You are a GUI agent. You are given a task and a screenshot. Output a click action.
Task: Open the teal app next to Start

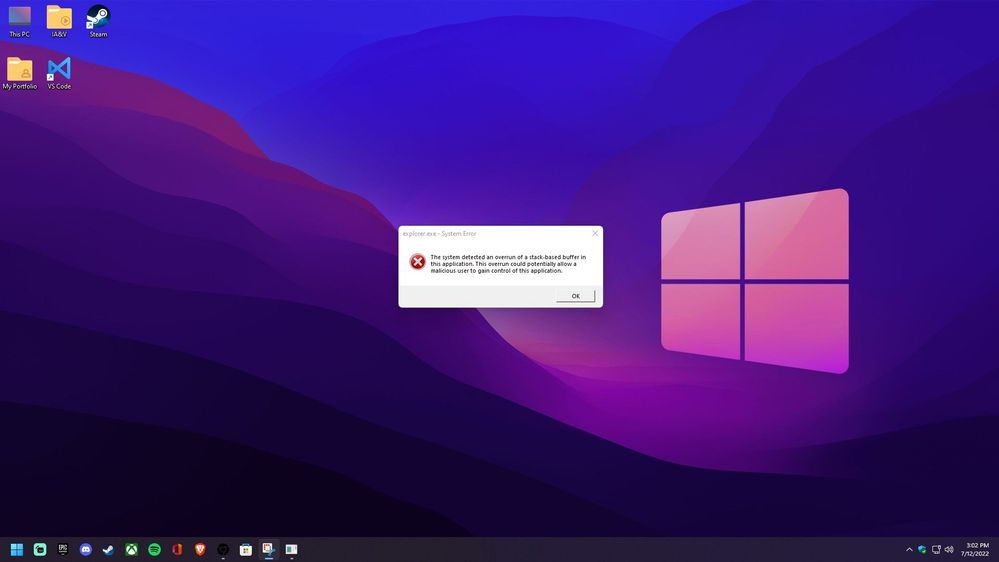[x=40, y=549]
